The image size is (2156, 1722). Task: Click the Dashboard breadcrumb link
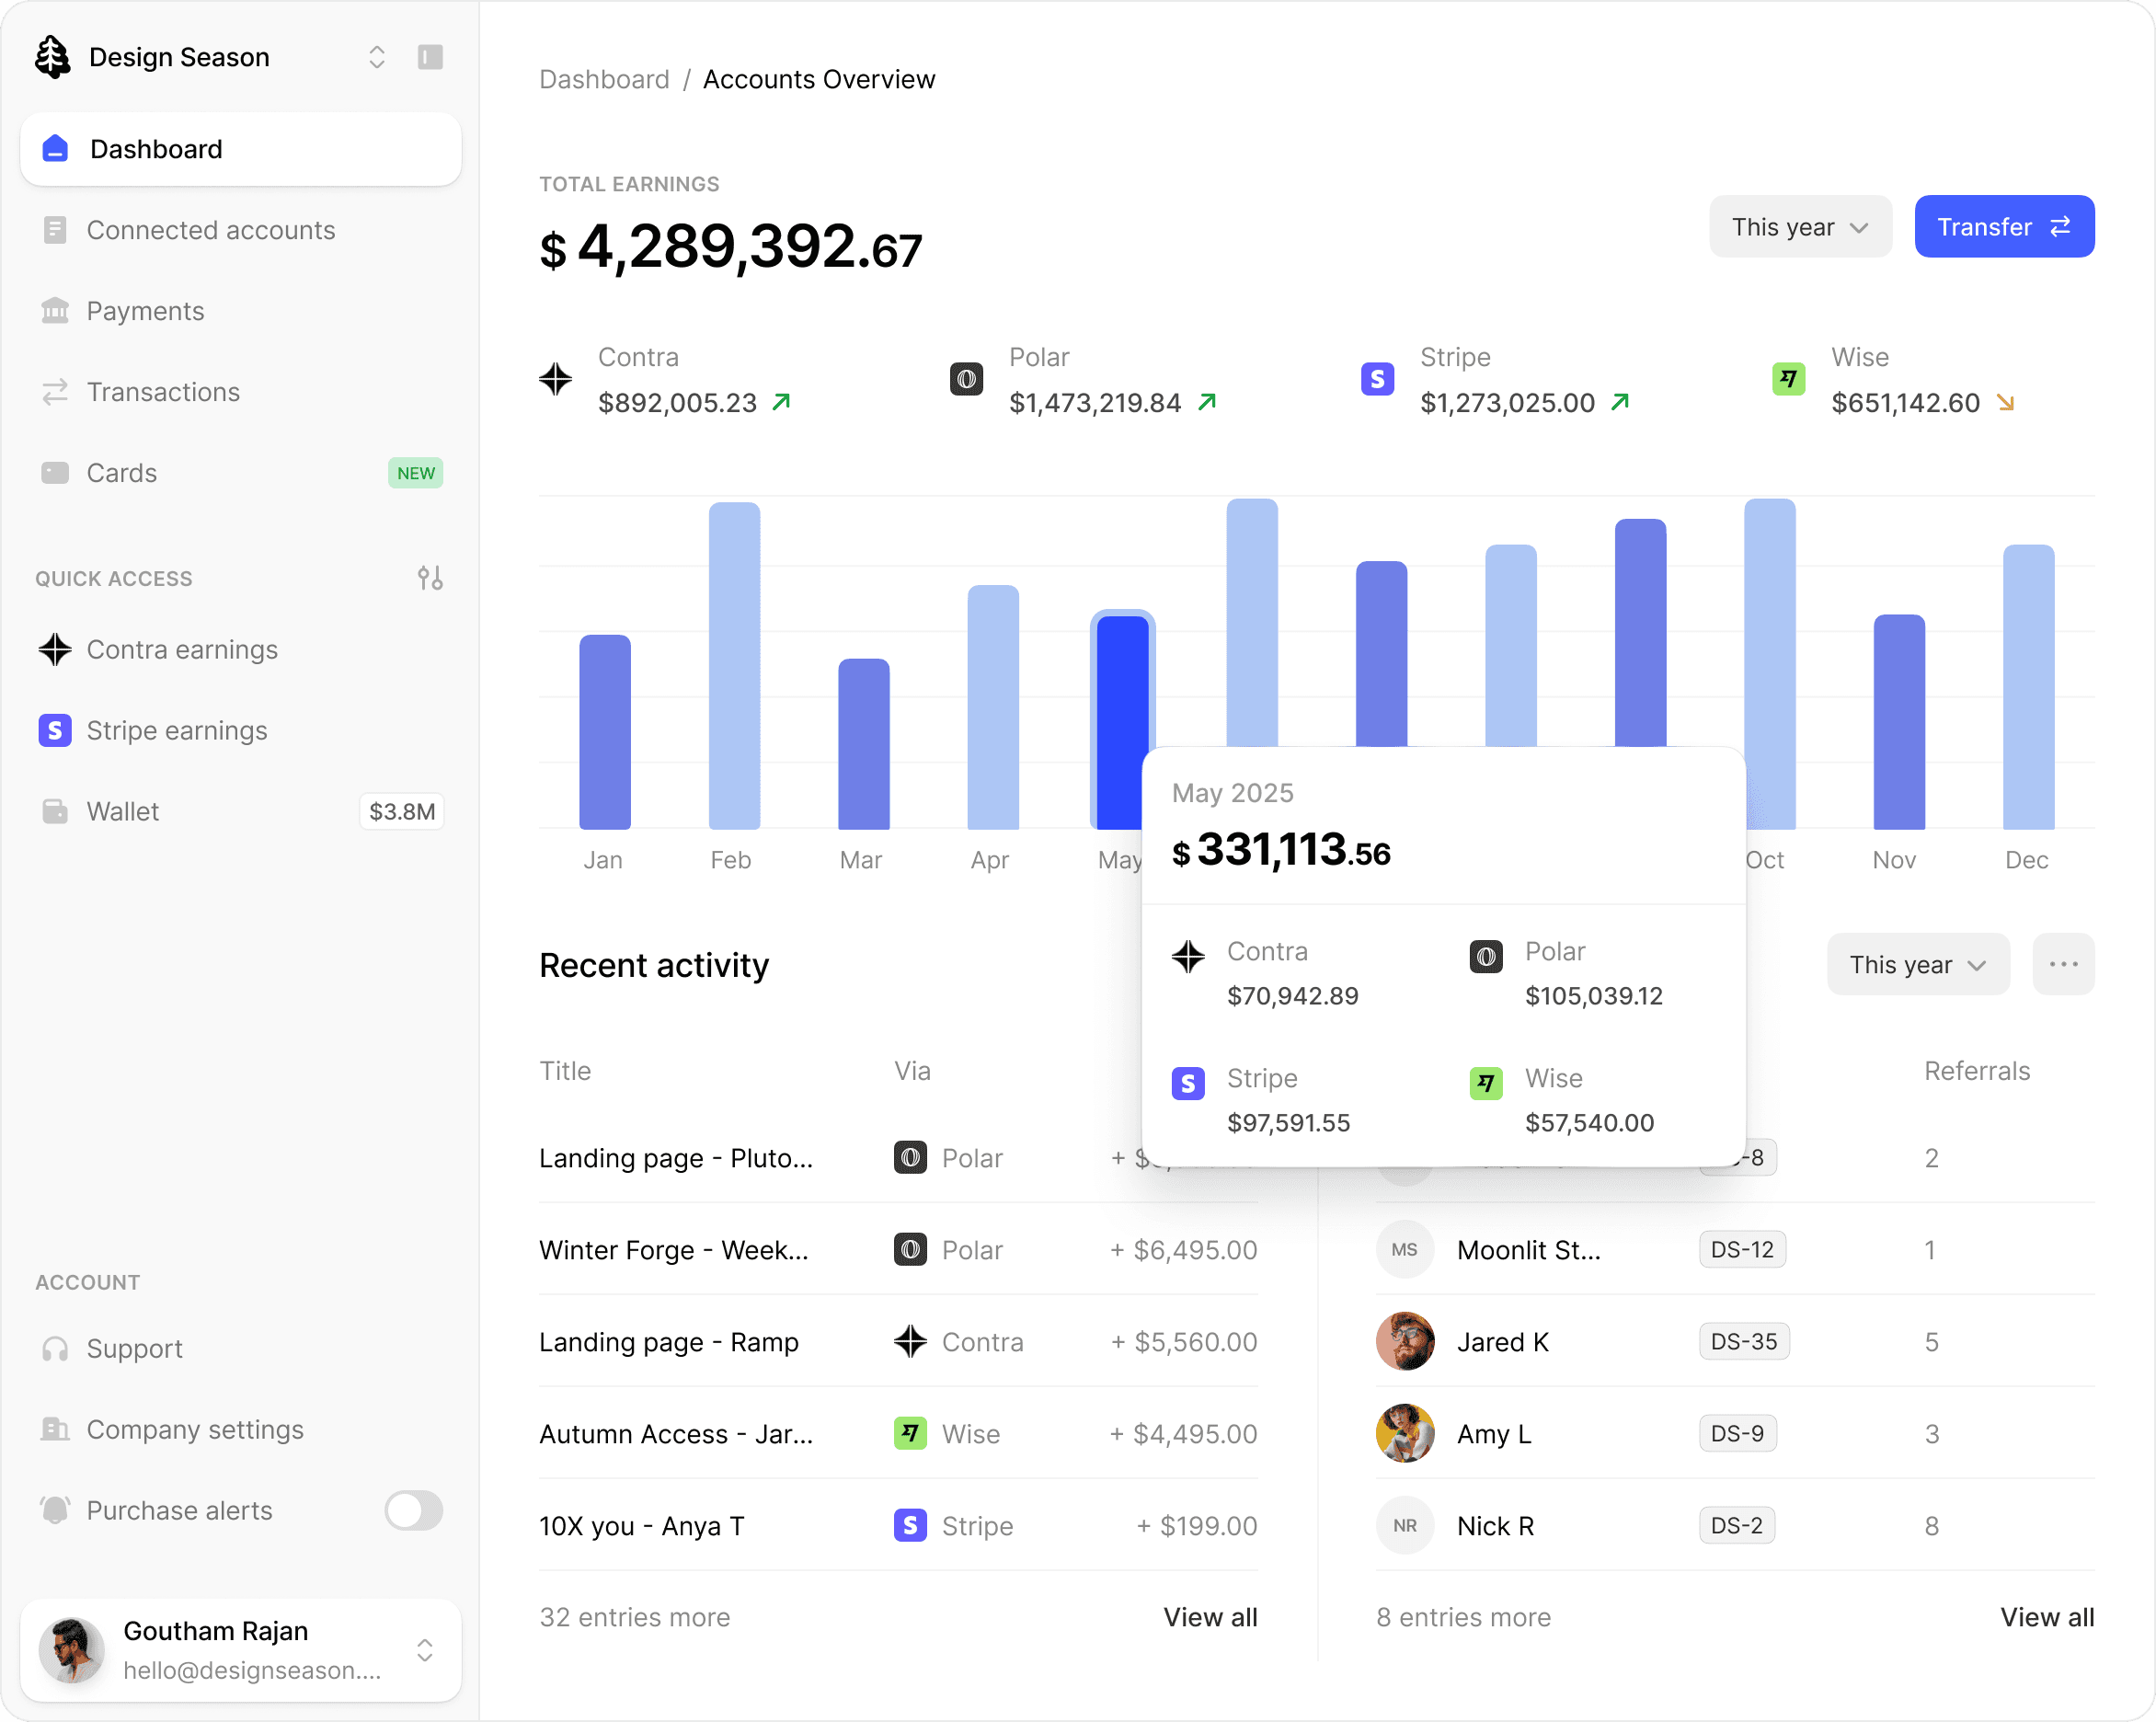click(604, 79)
